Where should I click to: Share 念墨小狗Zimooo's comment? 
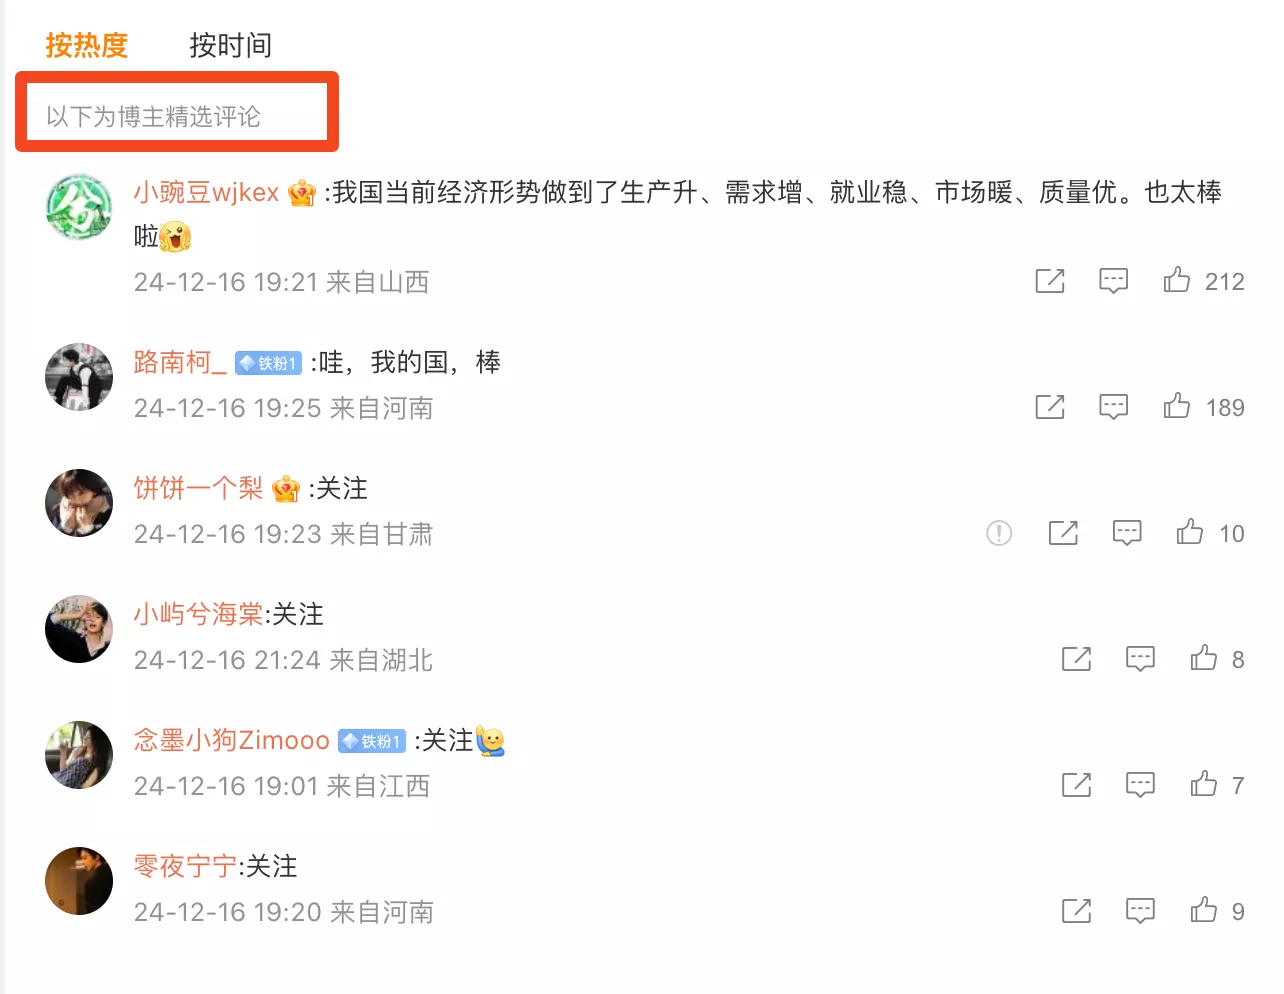[1077, 785]
